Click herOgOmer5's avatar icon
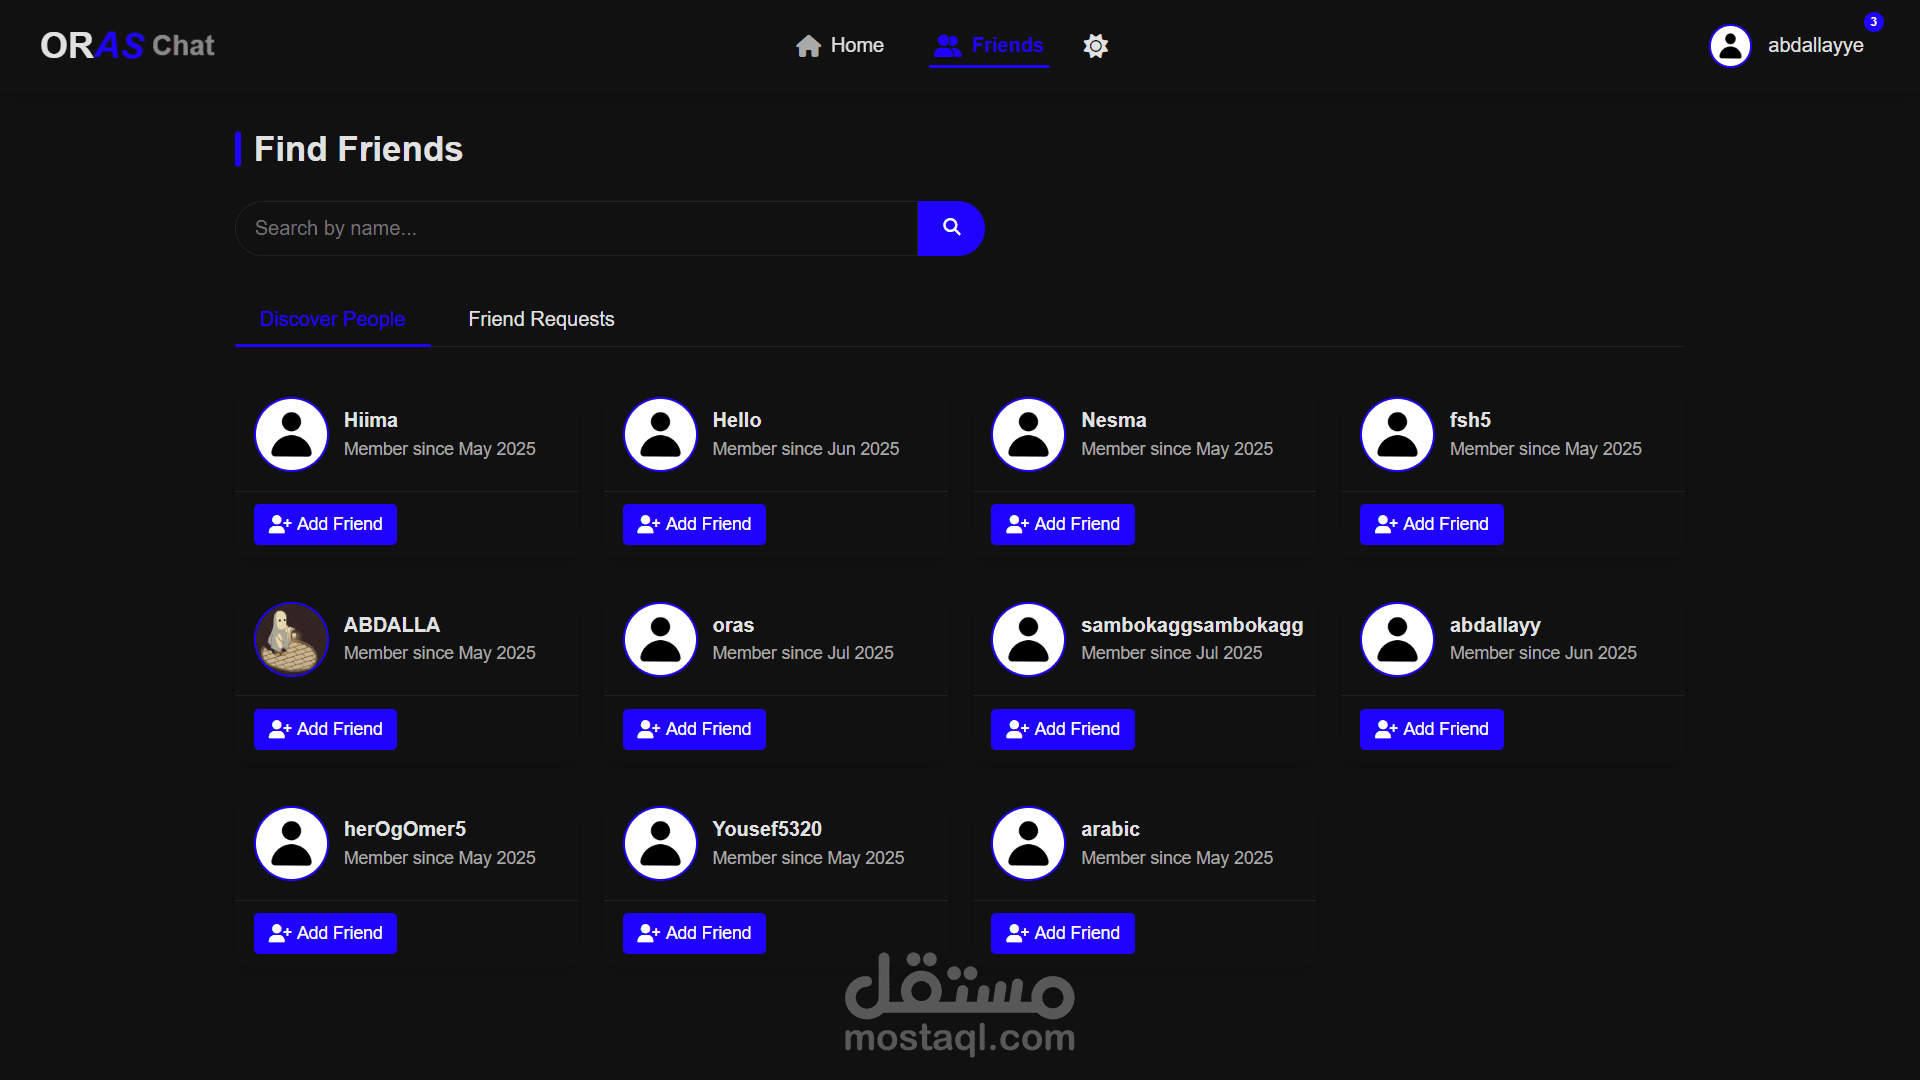 [291, 843]
